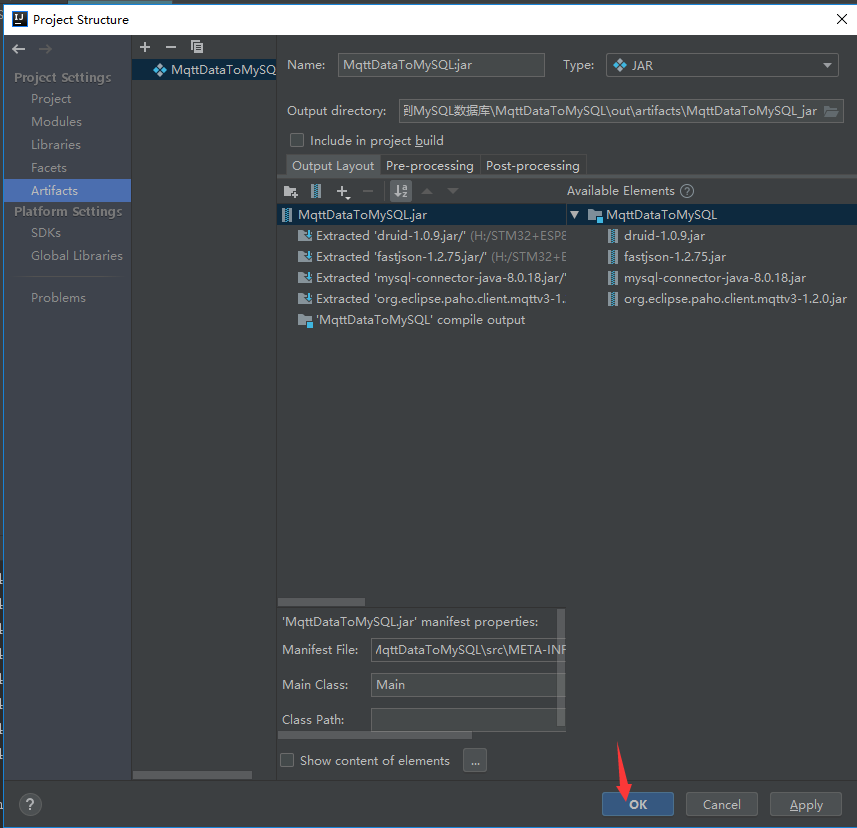Viewport: 857px width, 828px height.
Task: Click the back navigation arrow
Action: coord(19,49)
